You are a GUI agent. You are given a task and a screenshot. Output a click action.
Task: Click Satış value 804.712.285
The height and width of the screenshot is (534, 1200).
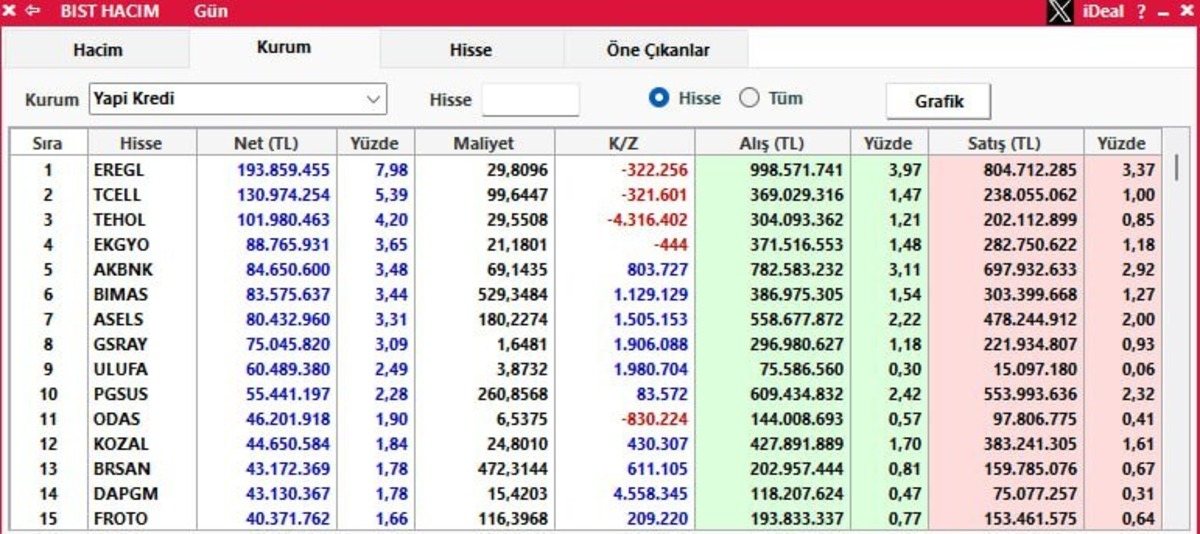pyautogui.click(x=1030, y=170)
